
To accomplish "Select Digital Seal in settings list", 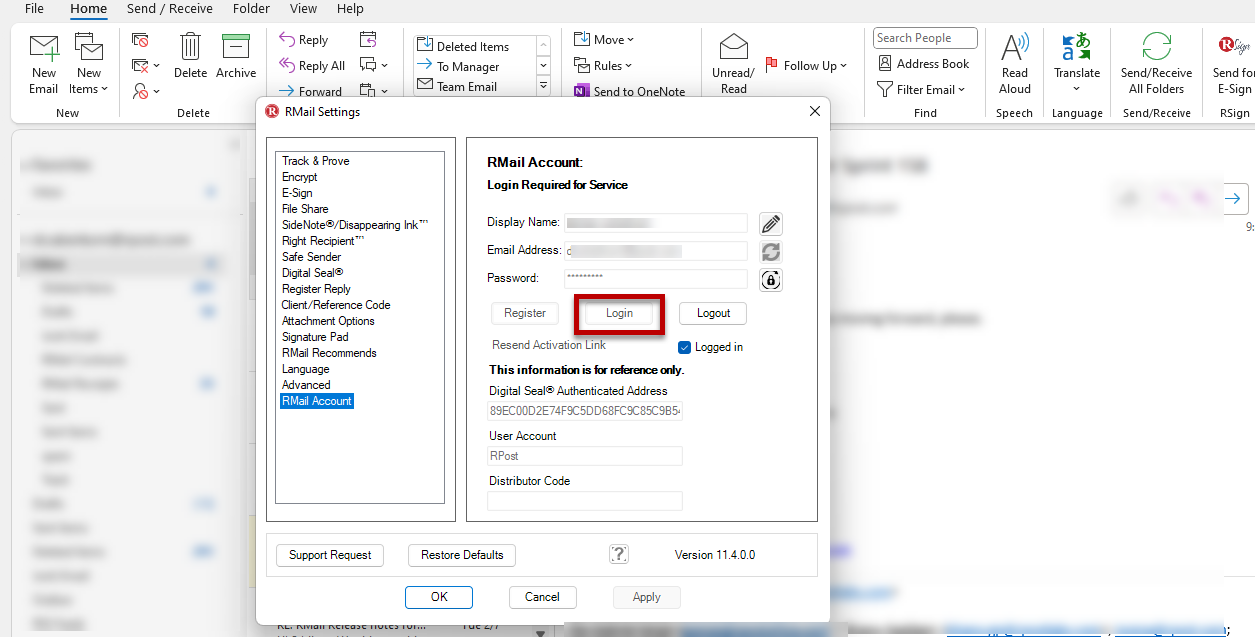I will (x=312, y=273).
